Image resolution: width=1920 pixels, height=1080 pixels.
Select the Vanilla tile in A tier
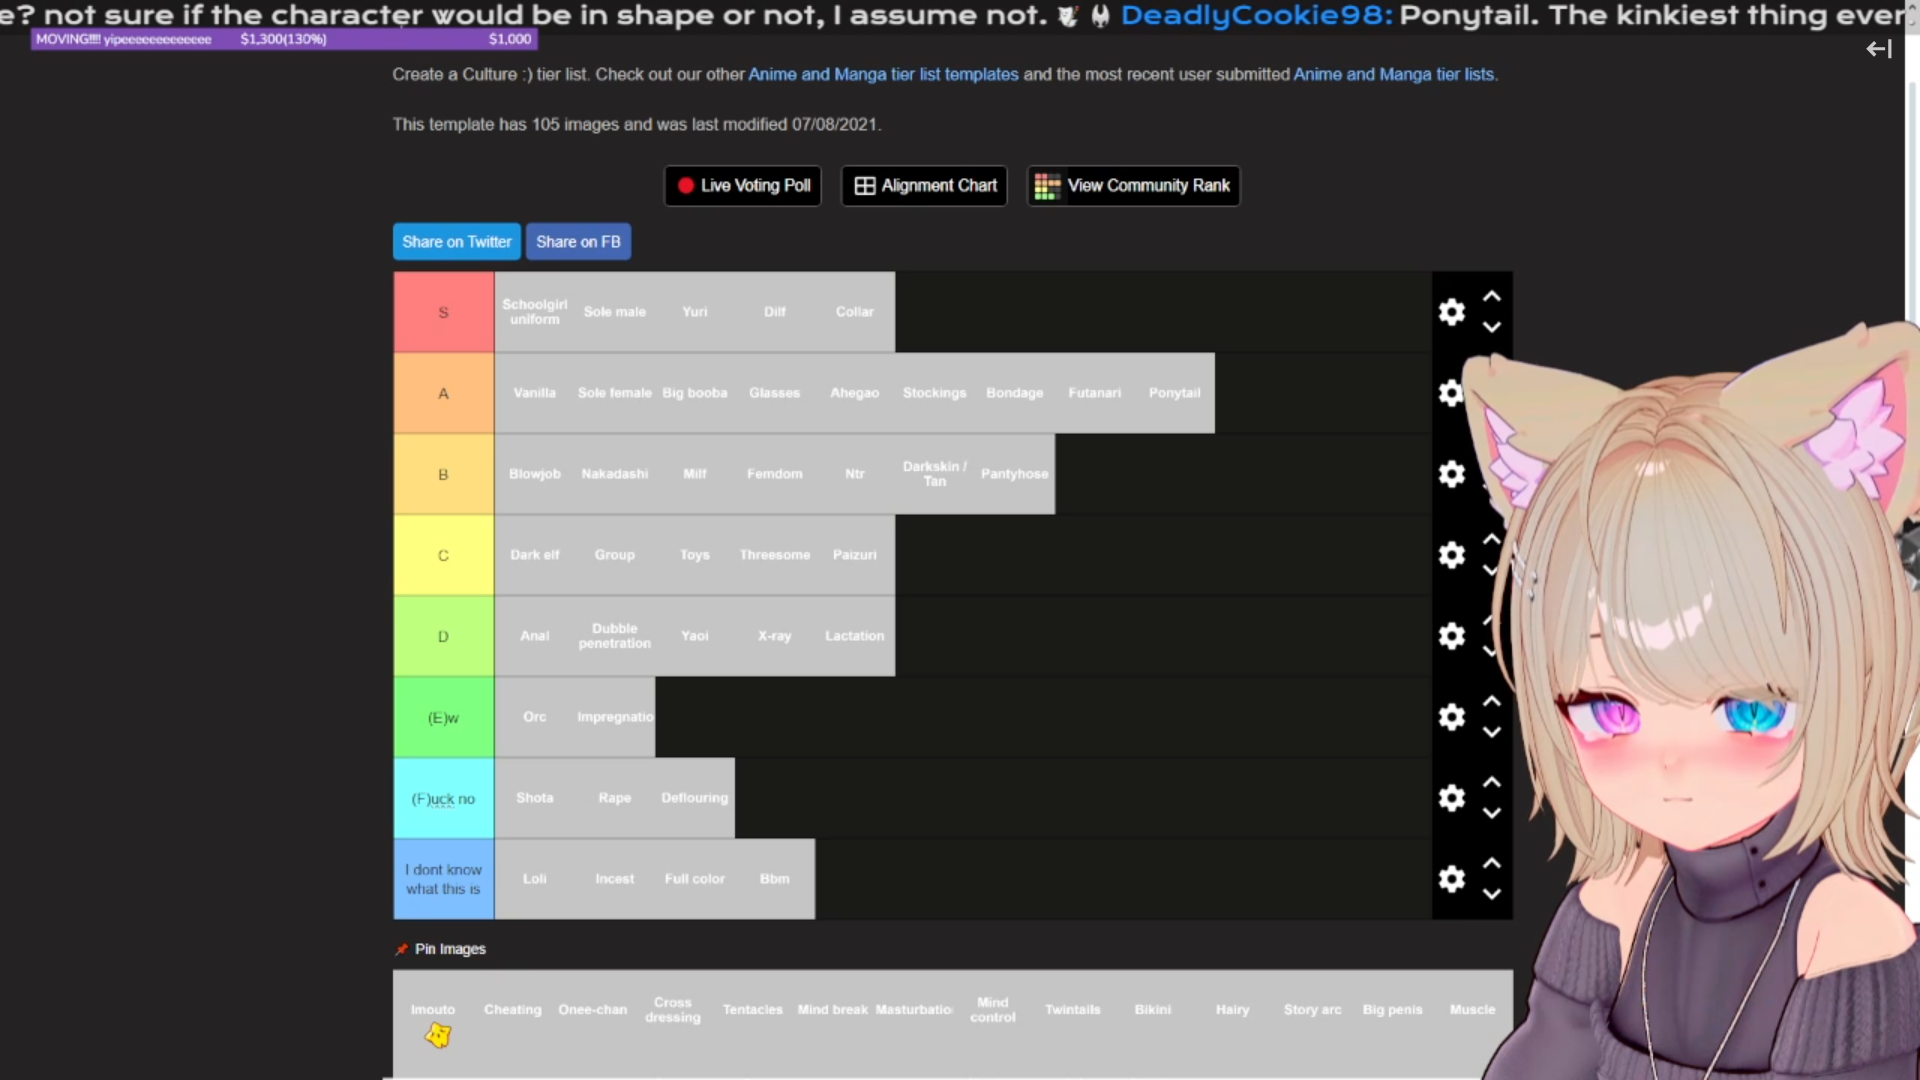click(x=535, y=393)
